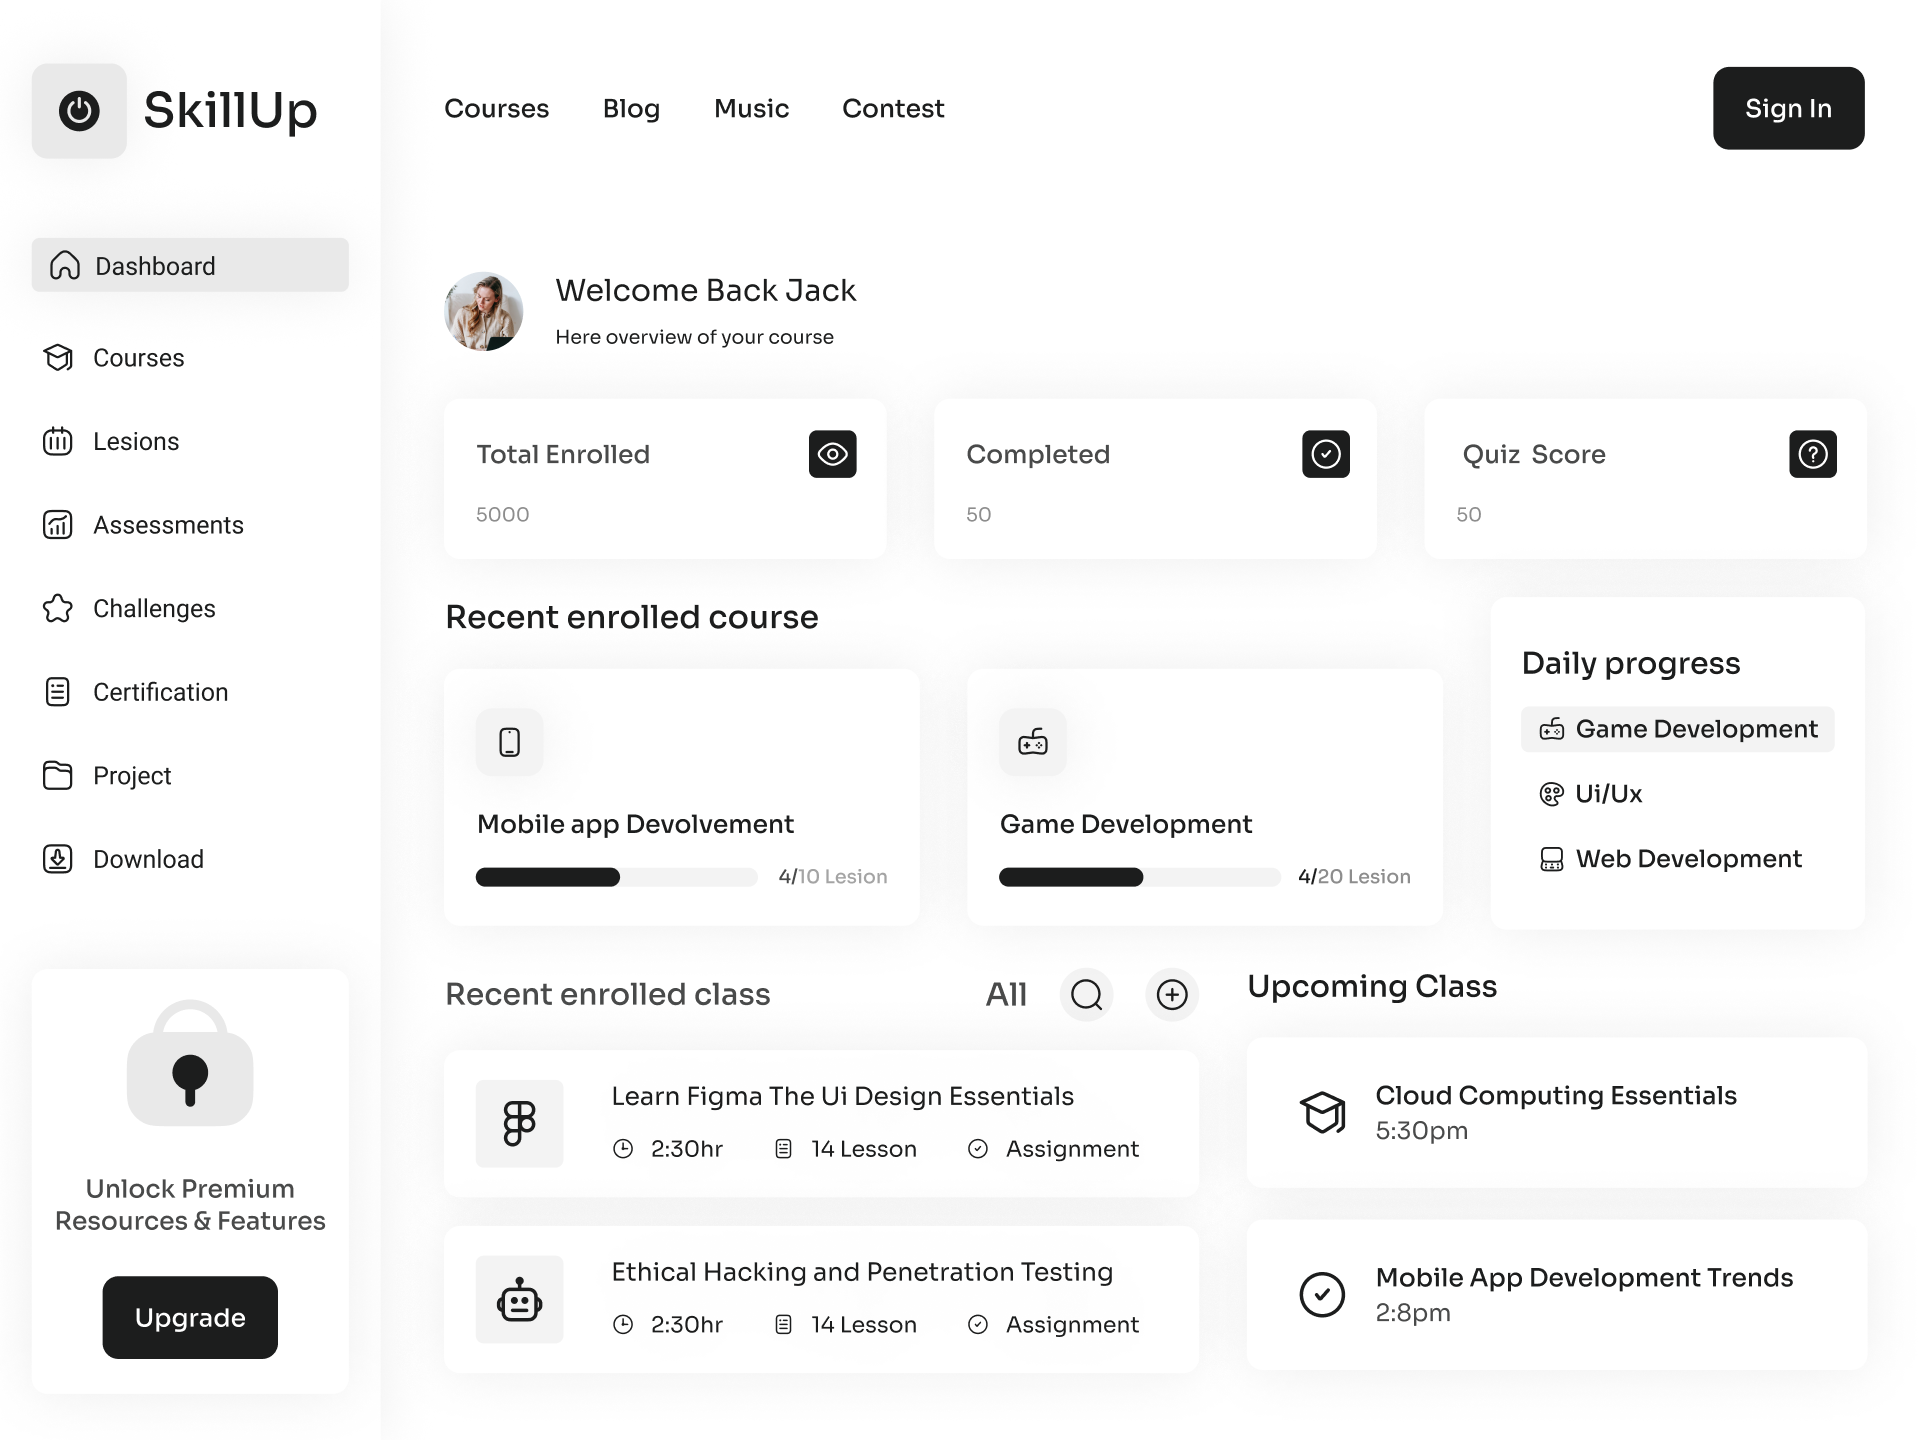1920x1440 pixels.
Task: Click the game controller icon on Game Development
Action: [1032, 742]
